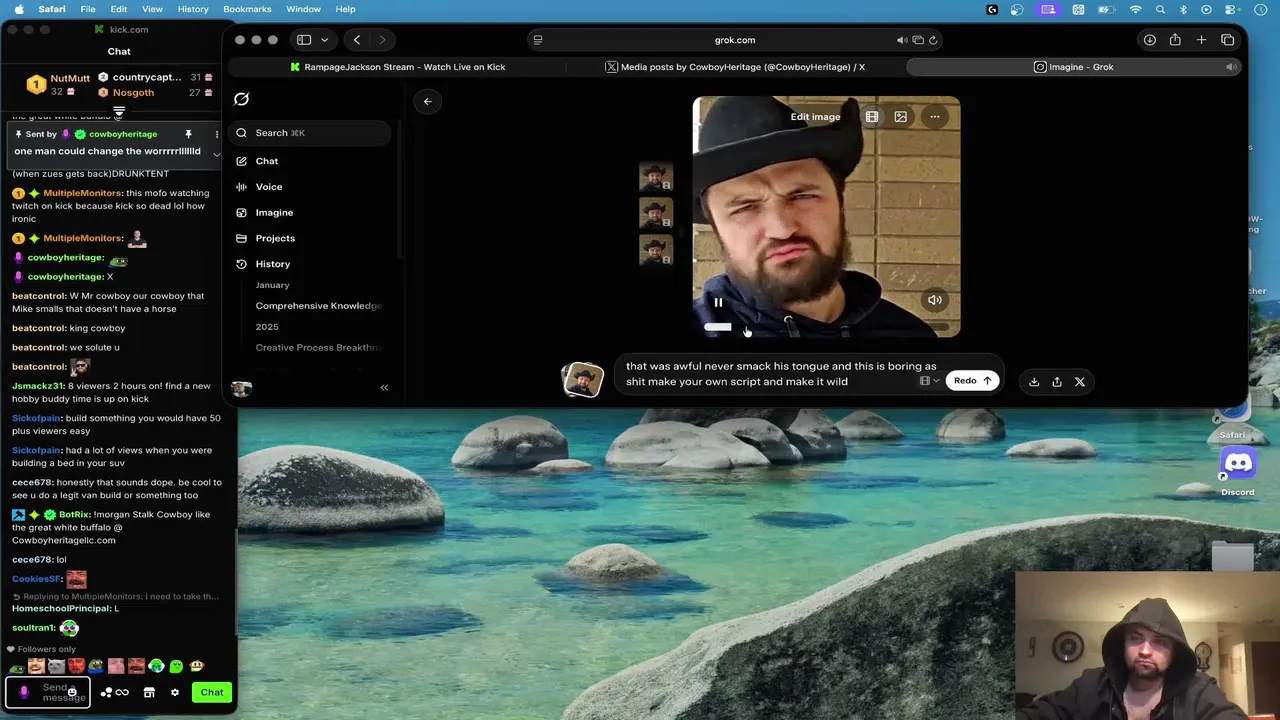The width and height of the screenshot is (1280, 720).
Task: Click Safari address bar showing grok.com
Action: 735,40
